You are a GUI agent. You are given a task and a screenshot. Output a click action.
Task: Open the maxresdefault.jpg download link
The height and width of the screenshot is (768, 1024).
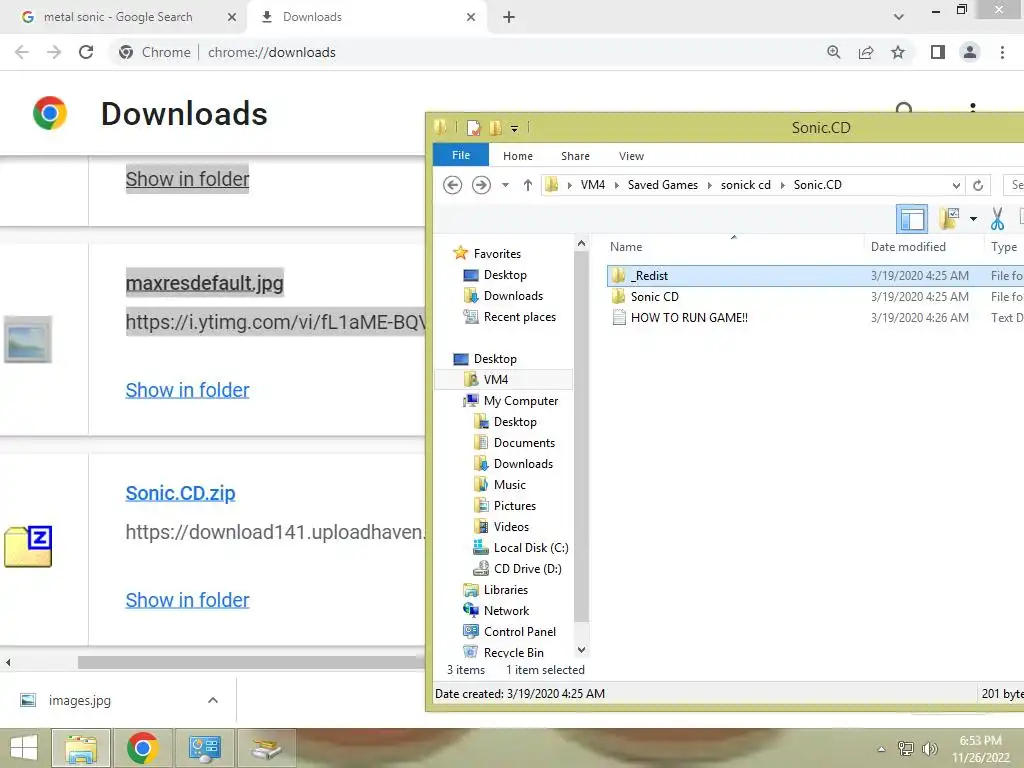(204, 283)
